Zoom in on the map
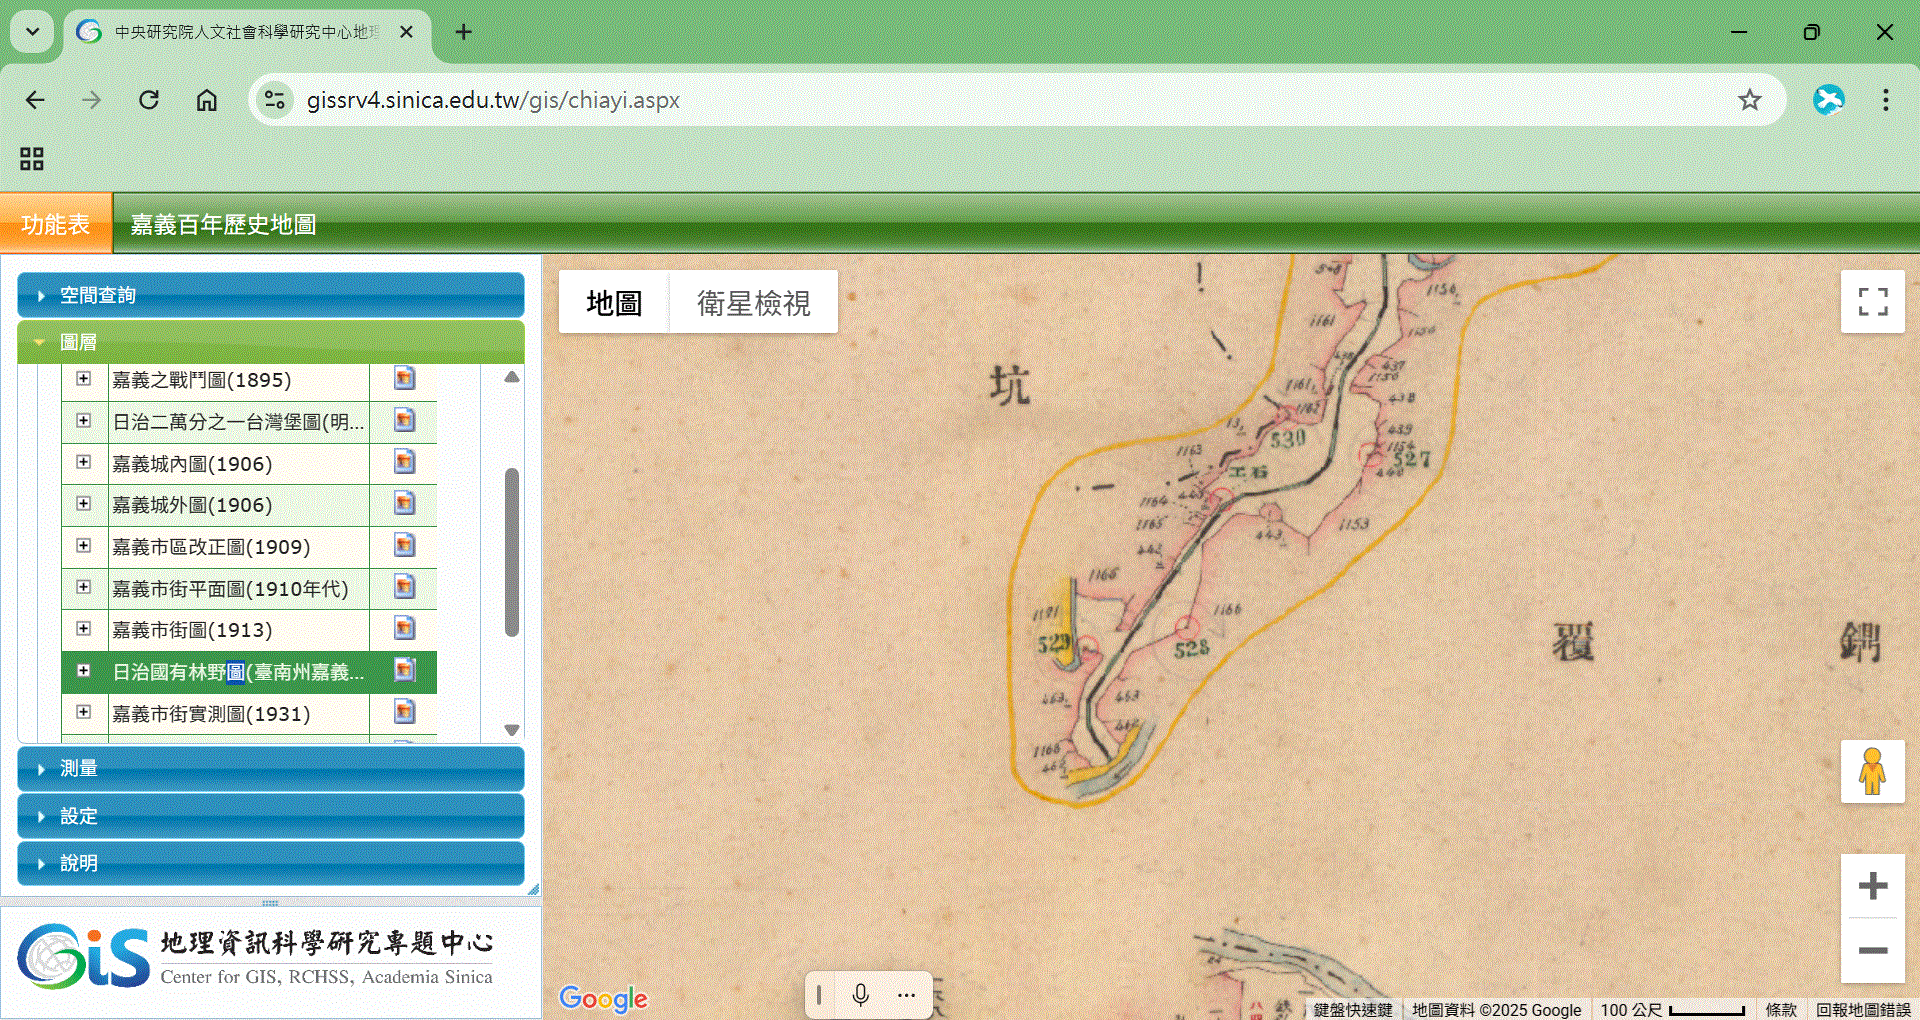Screen dimensions: 1920x1020 tap(1872, 886)
